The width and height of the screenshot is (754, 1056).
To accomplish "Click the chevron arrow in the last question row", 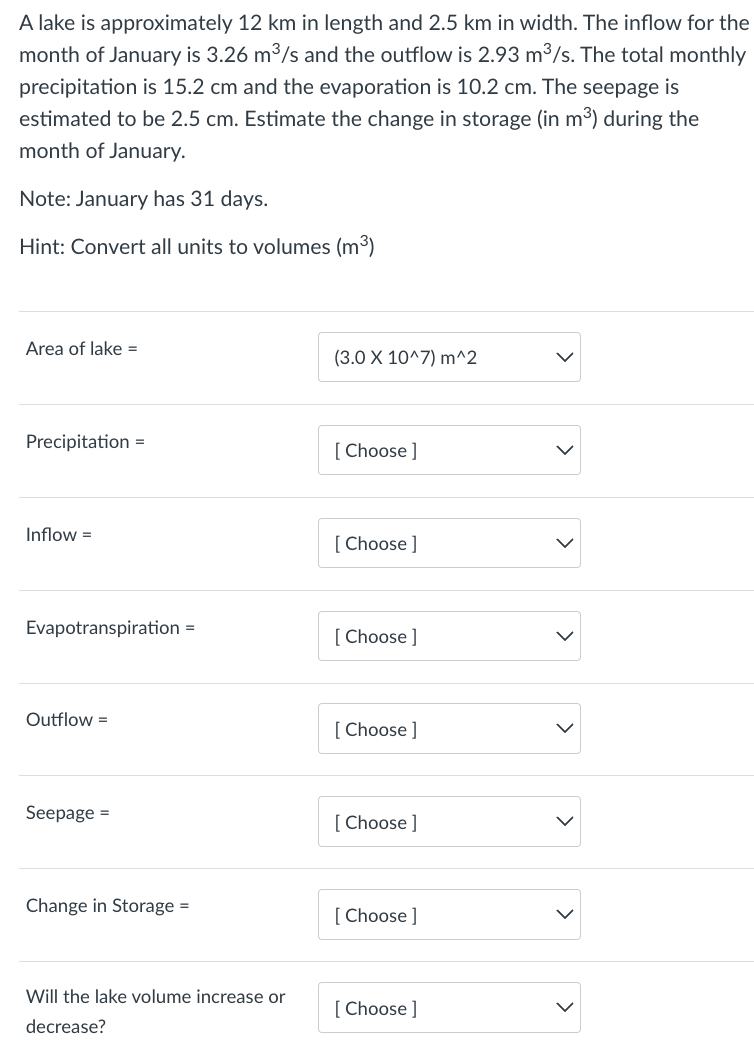I will tap(565, 1008).
